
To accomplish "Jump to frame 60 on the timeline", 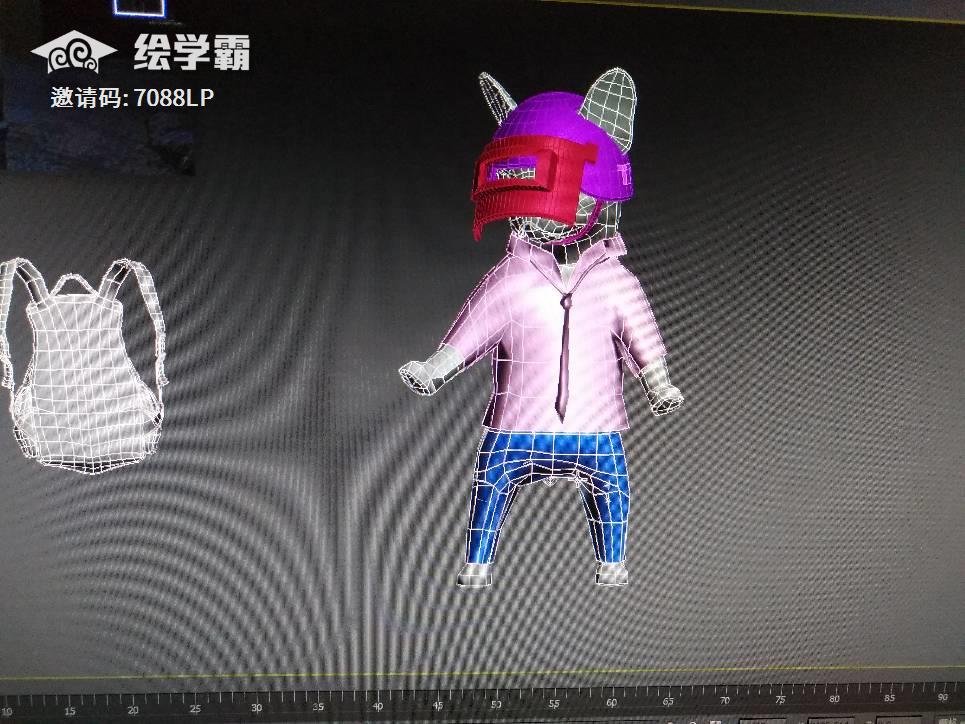I will 611,702.
